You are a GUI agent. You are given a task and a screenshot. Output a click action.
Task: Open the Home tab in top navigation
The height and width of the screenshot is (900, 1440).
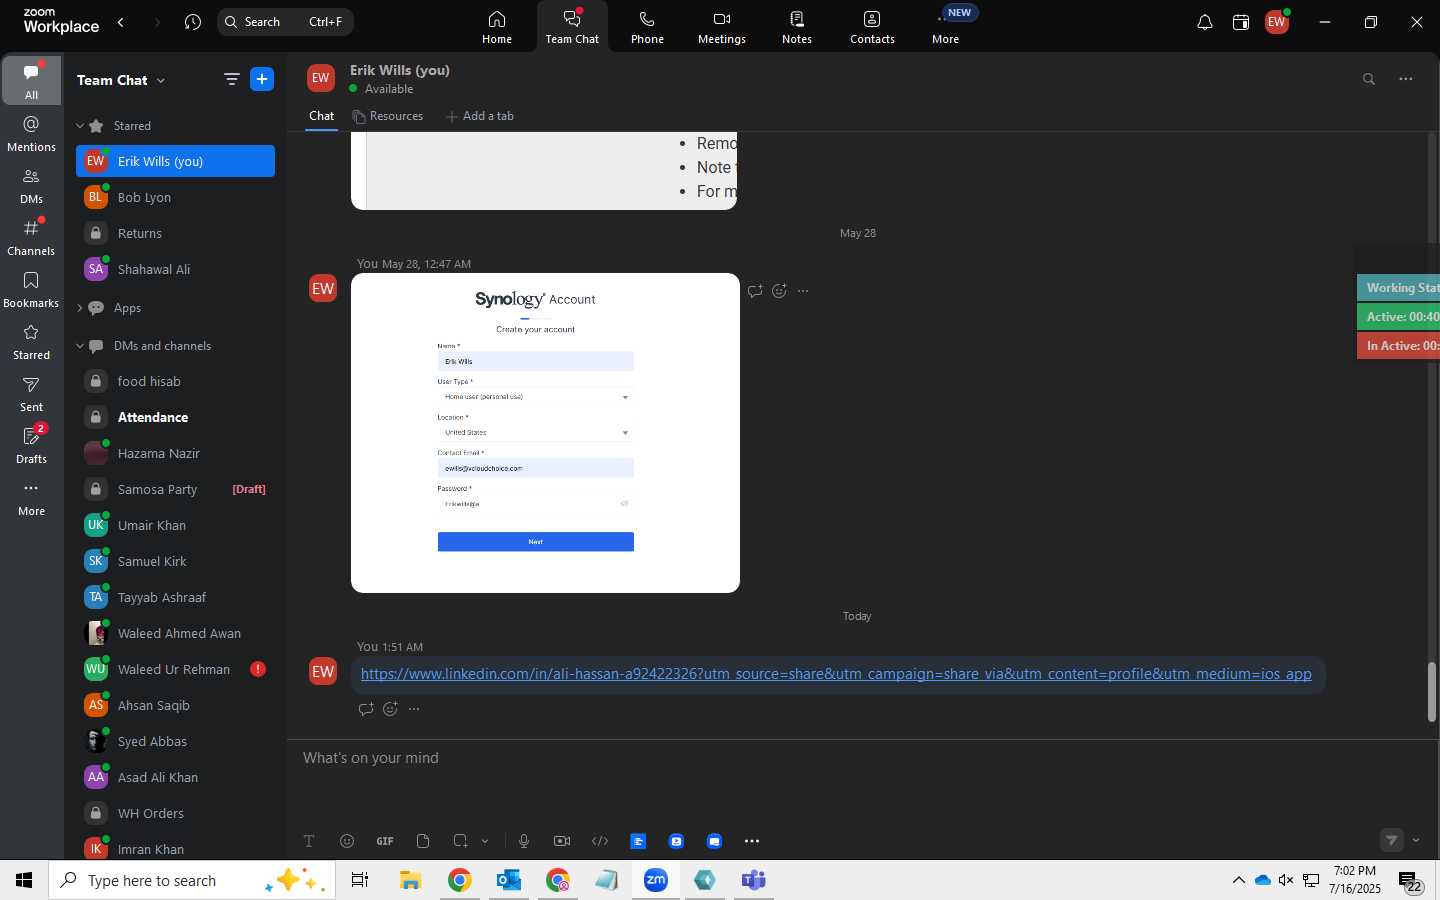(x=497, y=27)
